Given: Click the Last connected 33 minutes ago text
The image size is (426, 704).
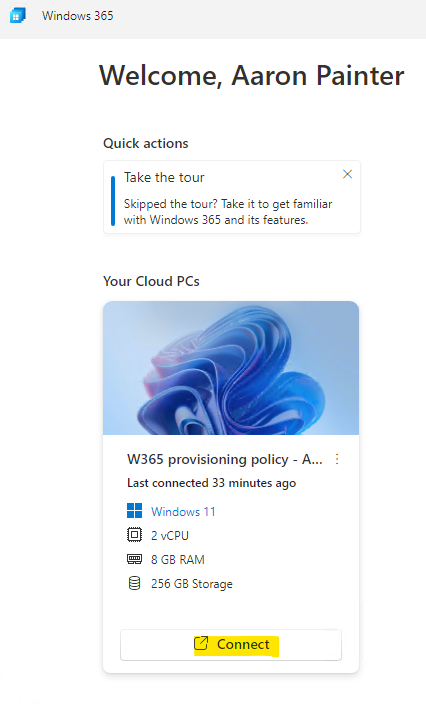Looking at the screenshot, I should (211, 483).
